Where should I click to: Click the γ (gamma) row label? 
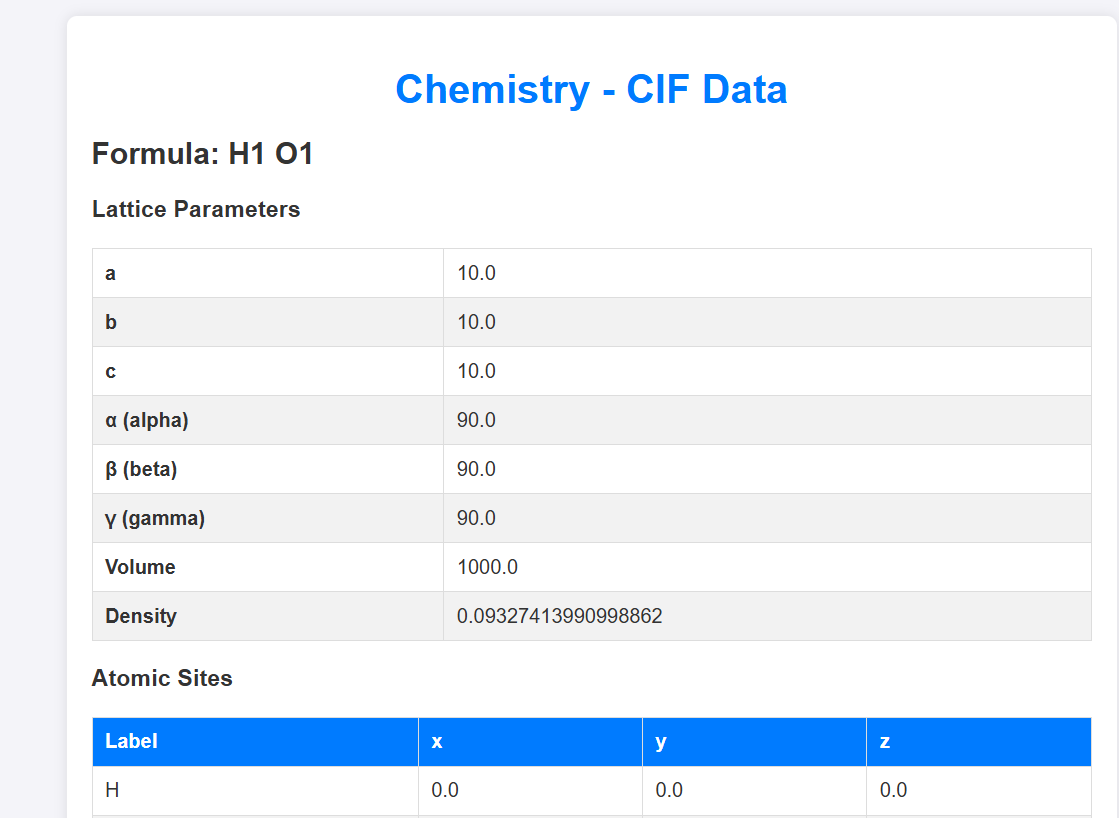155,518
